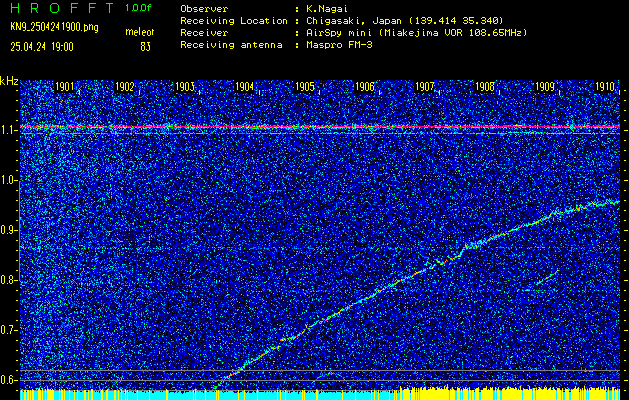Click the Receiving antenna label
This screenshot has width=629, height=400.
231,45
